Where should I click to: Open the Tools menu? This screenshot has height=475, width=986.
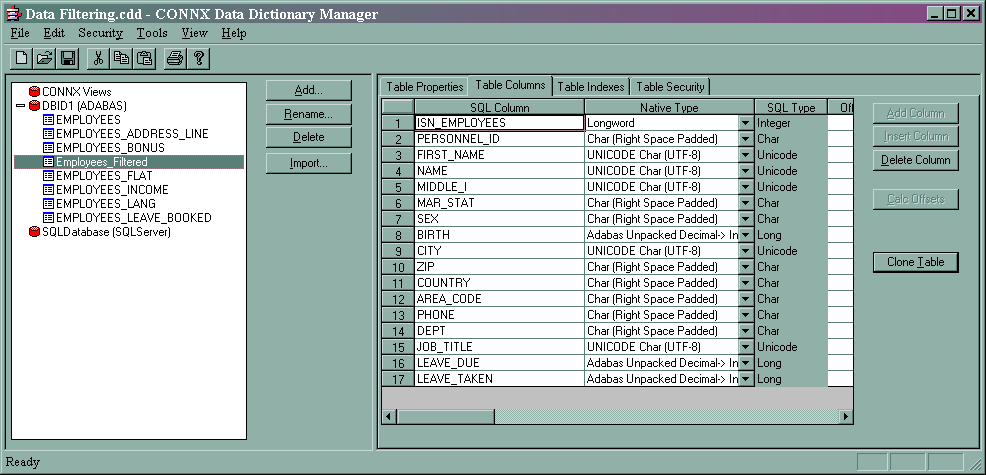pos(152,33)
